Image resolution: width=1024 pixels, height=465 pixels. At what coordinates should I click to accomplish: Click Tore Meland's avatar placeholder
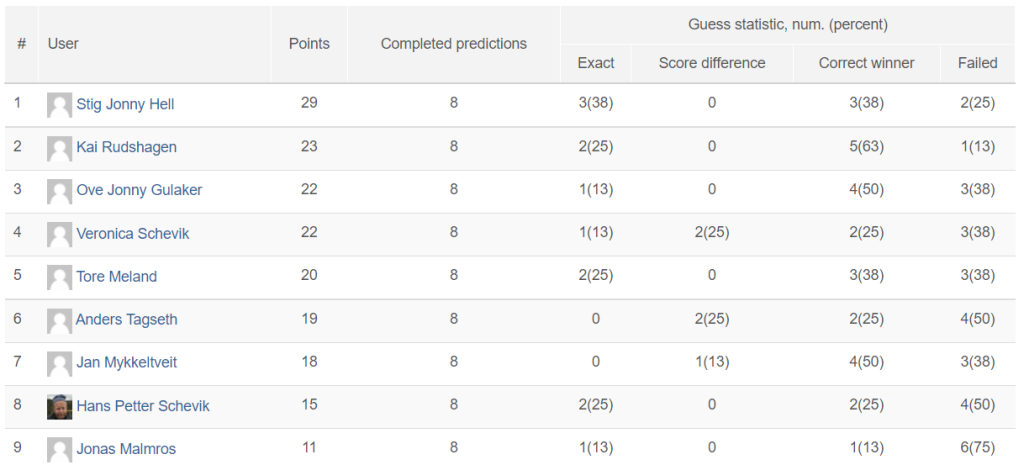(x=59, y=278)
